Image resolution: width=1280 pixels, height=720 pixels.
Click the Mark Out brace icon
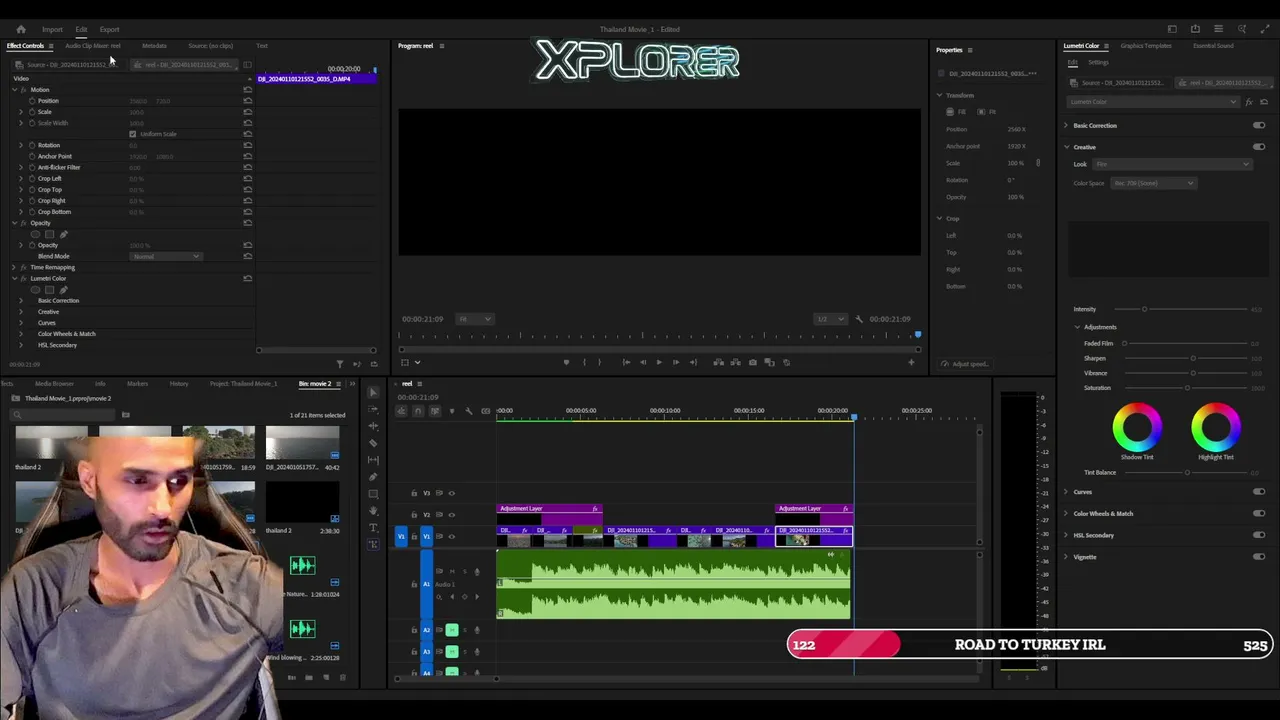600,362
